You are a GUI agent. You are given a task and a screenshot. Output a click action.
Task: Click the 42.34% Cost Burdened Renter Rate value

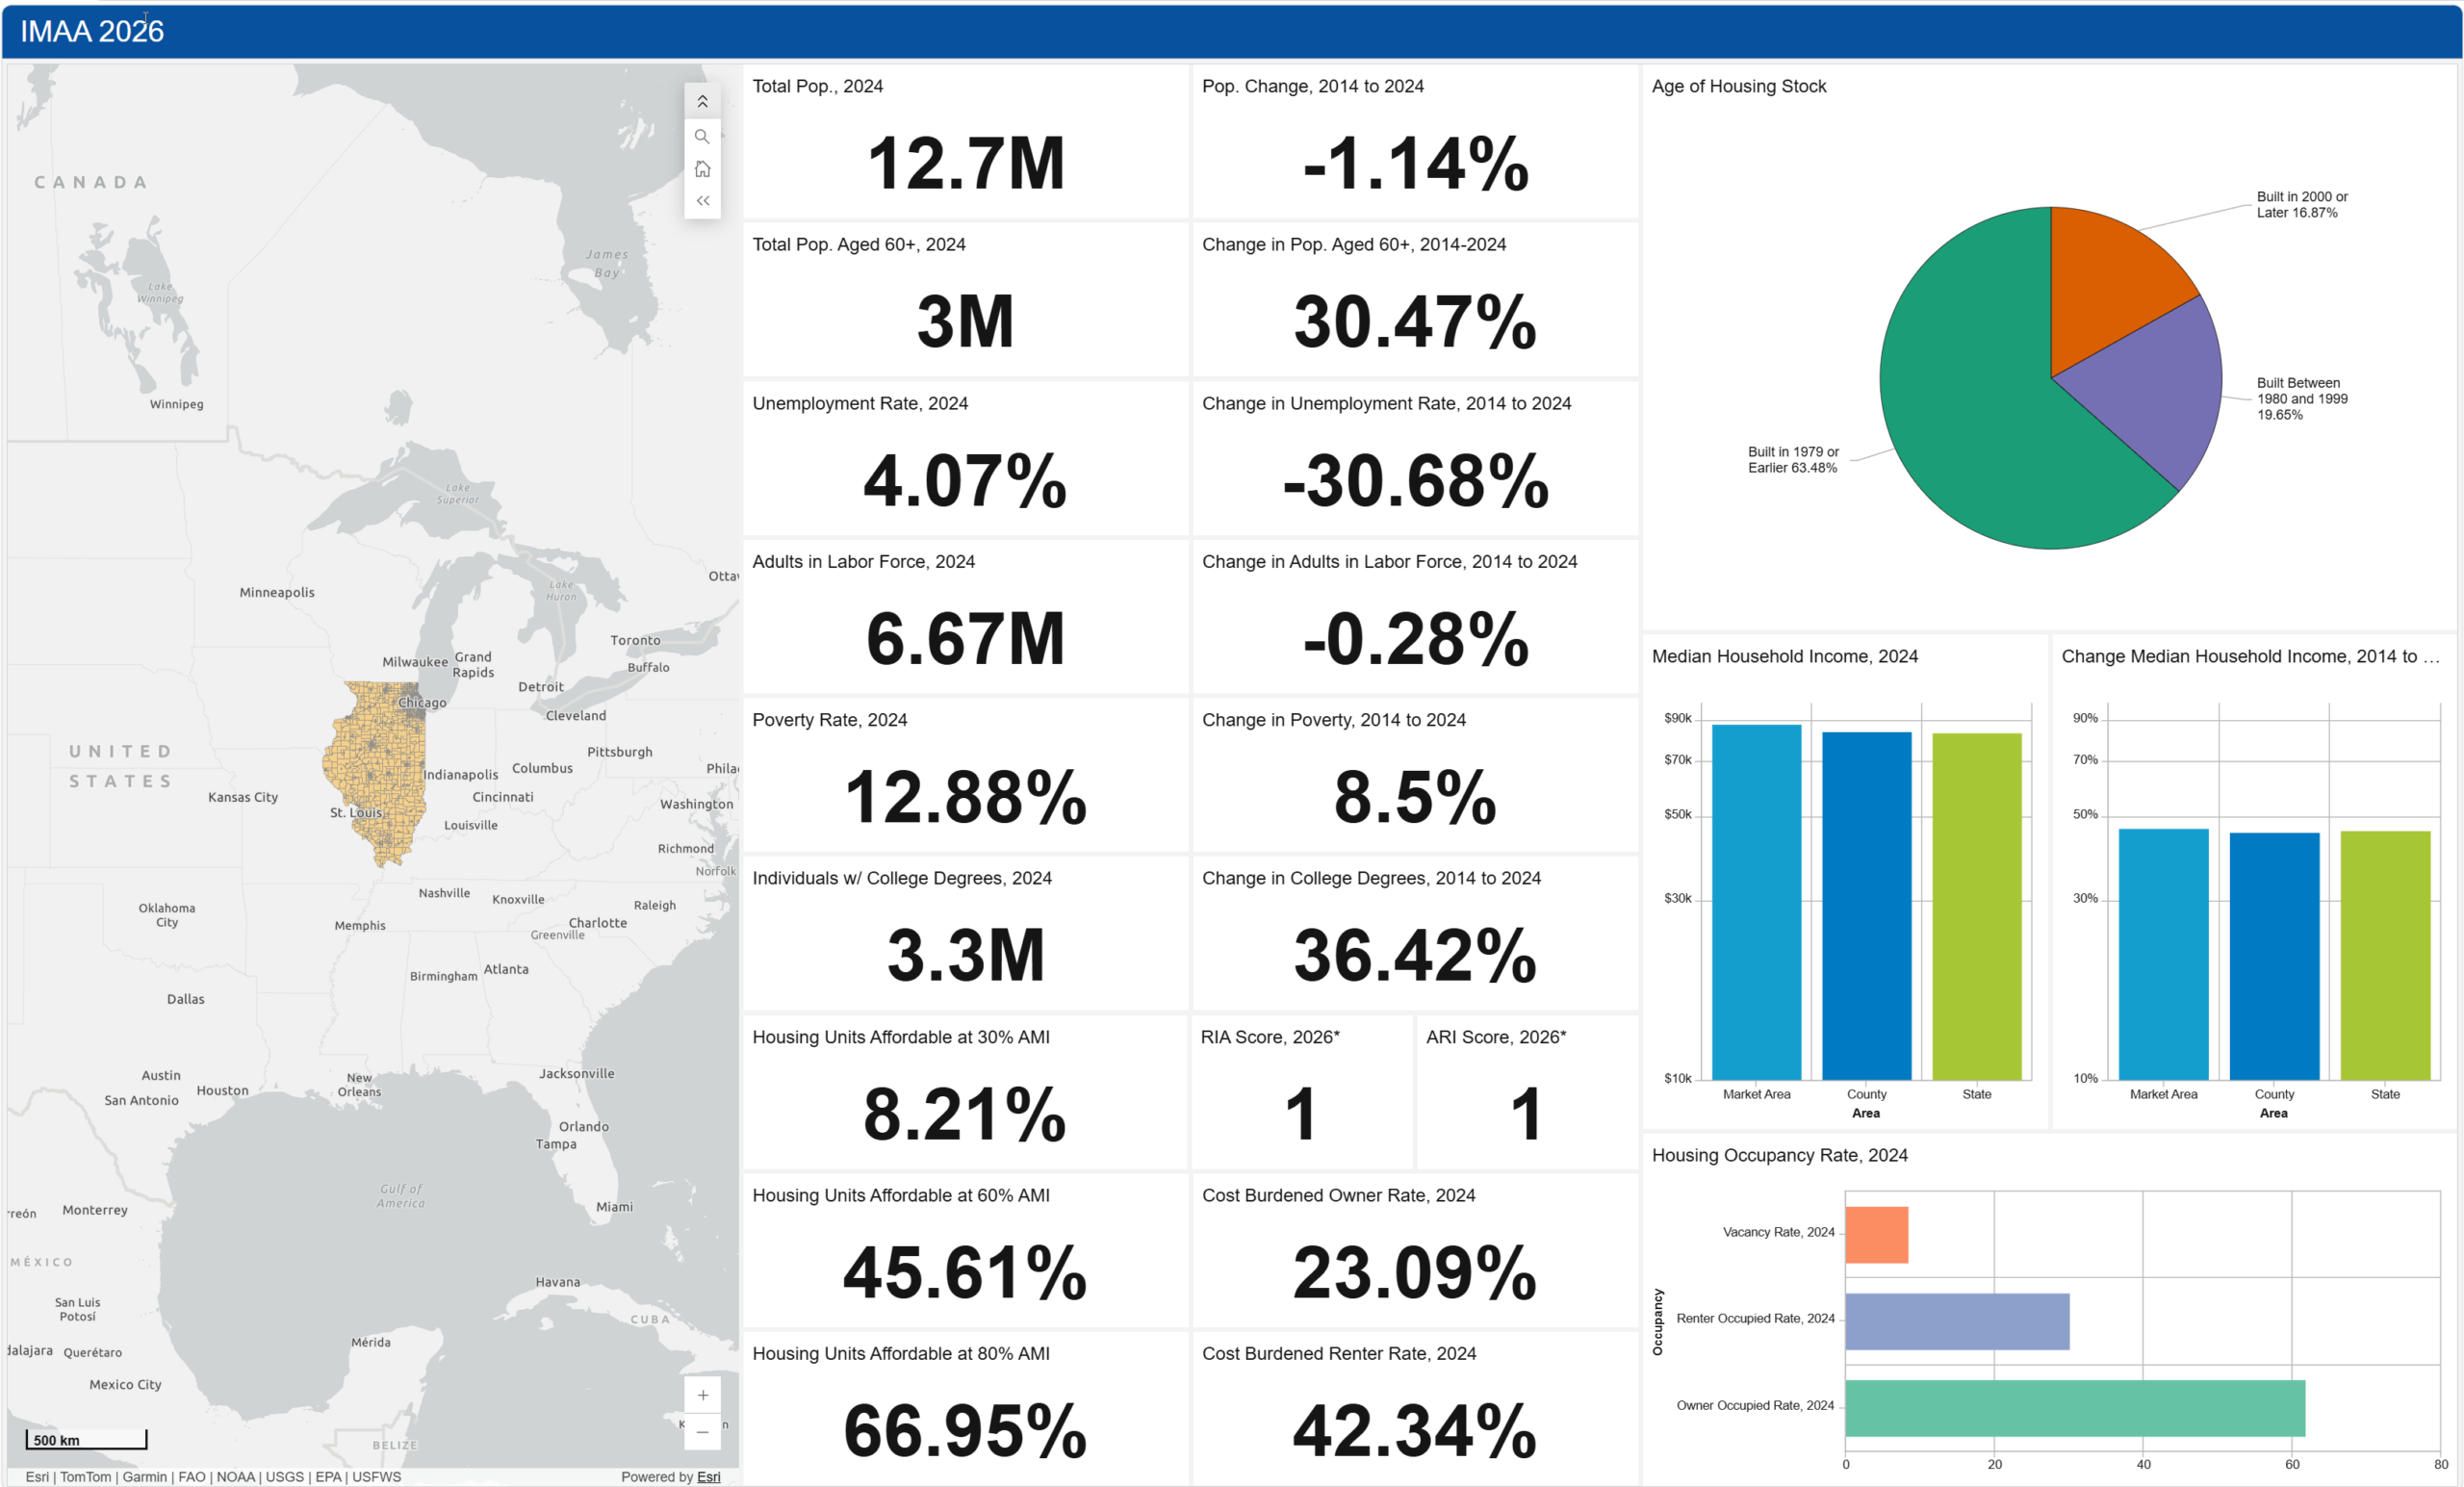pos(1415,1430)
